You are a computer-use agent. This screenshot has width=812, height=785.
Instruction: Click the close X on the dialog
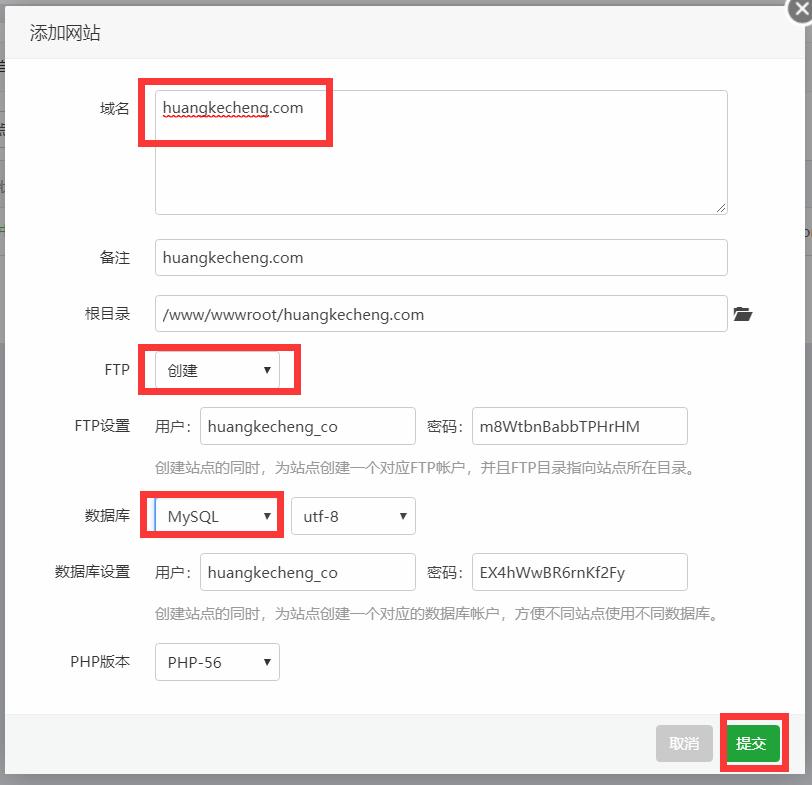click(796, 10)
